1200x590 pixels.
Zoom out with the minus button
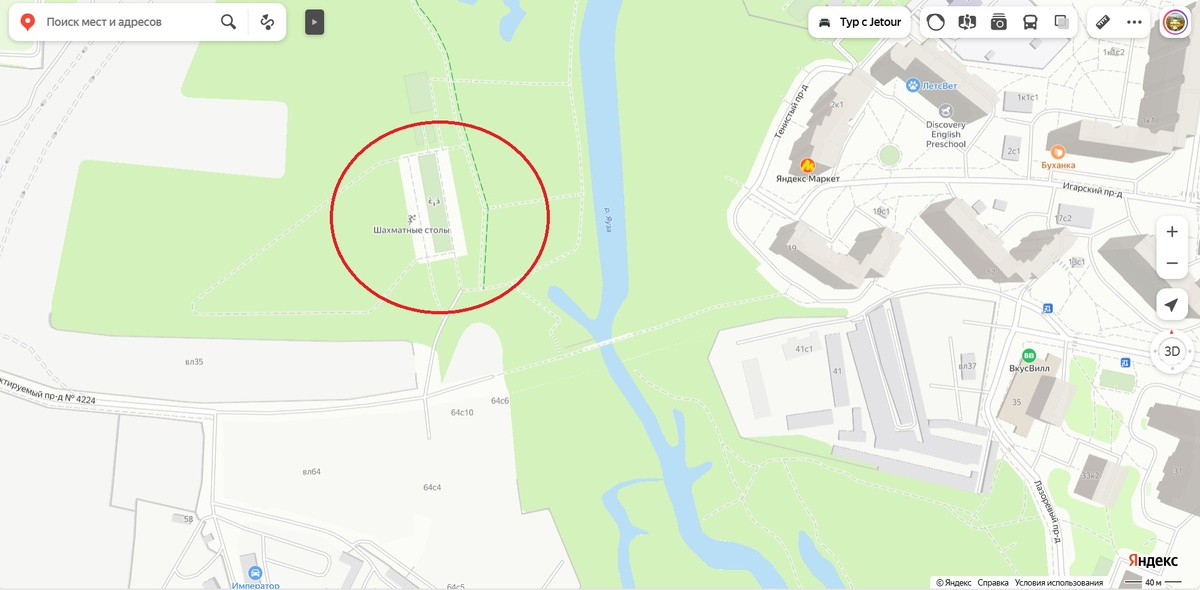click(x=1172, y=263)
